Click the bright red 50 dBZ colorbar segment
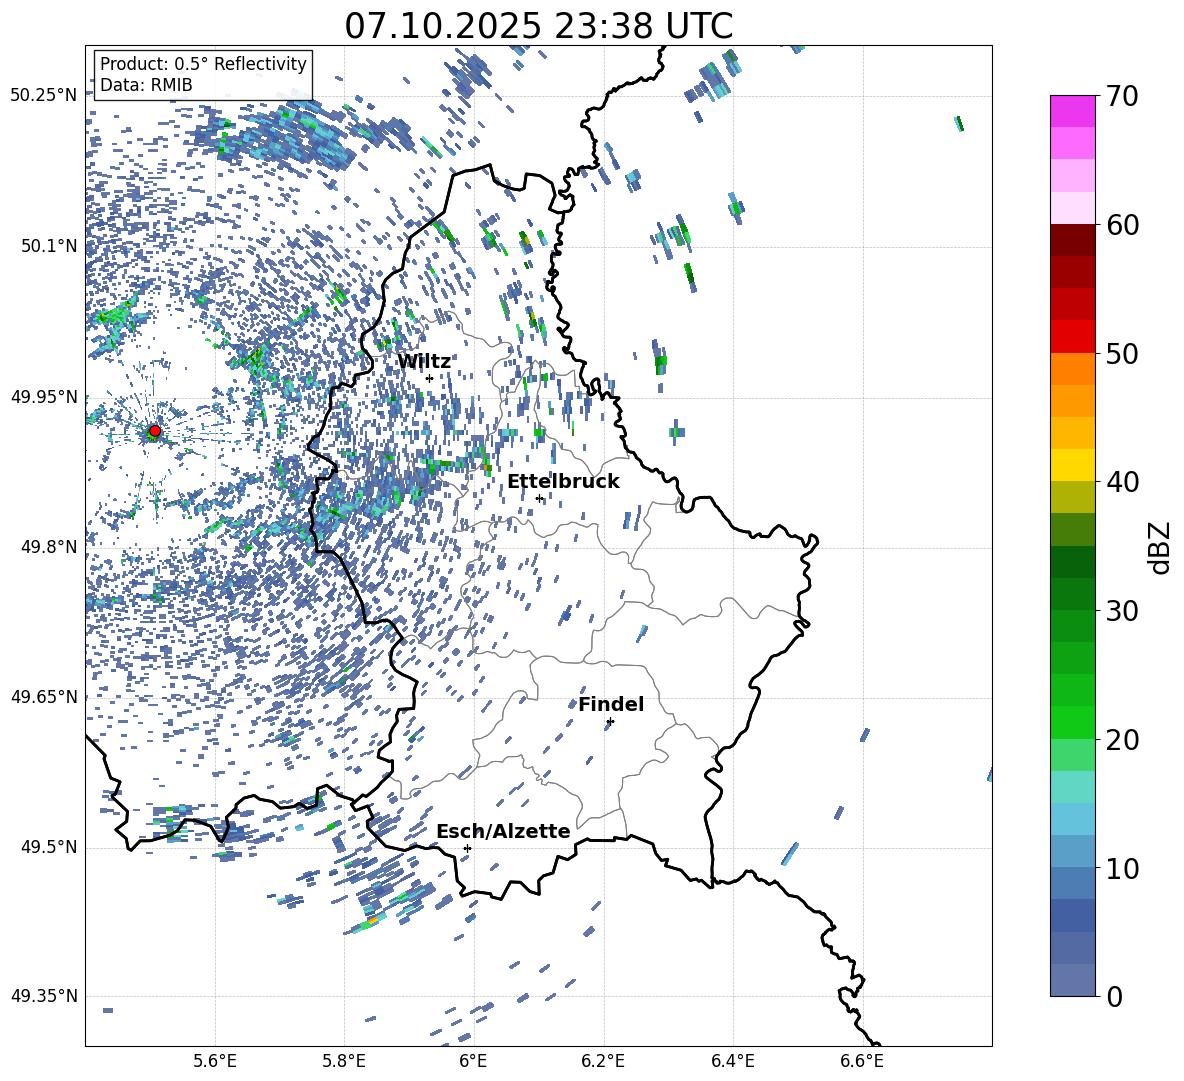This screenshot has height=1081, width=1184. coord(1072,337)
